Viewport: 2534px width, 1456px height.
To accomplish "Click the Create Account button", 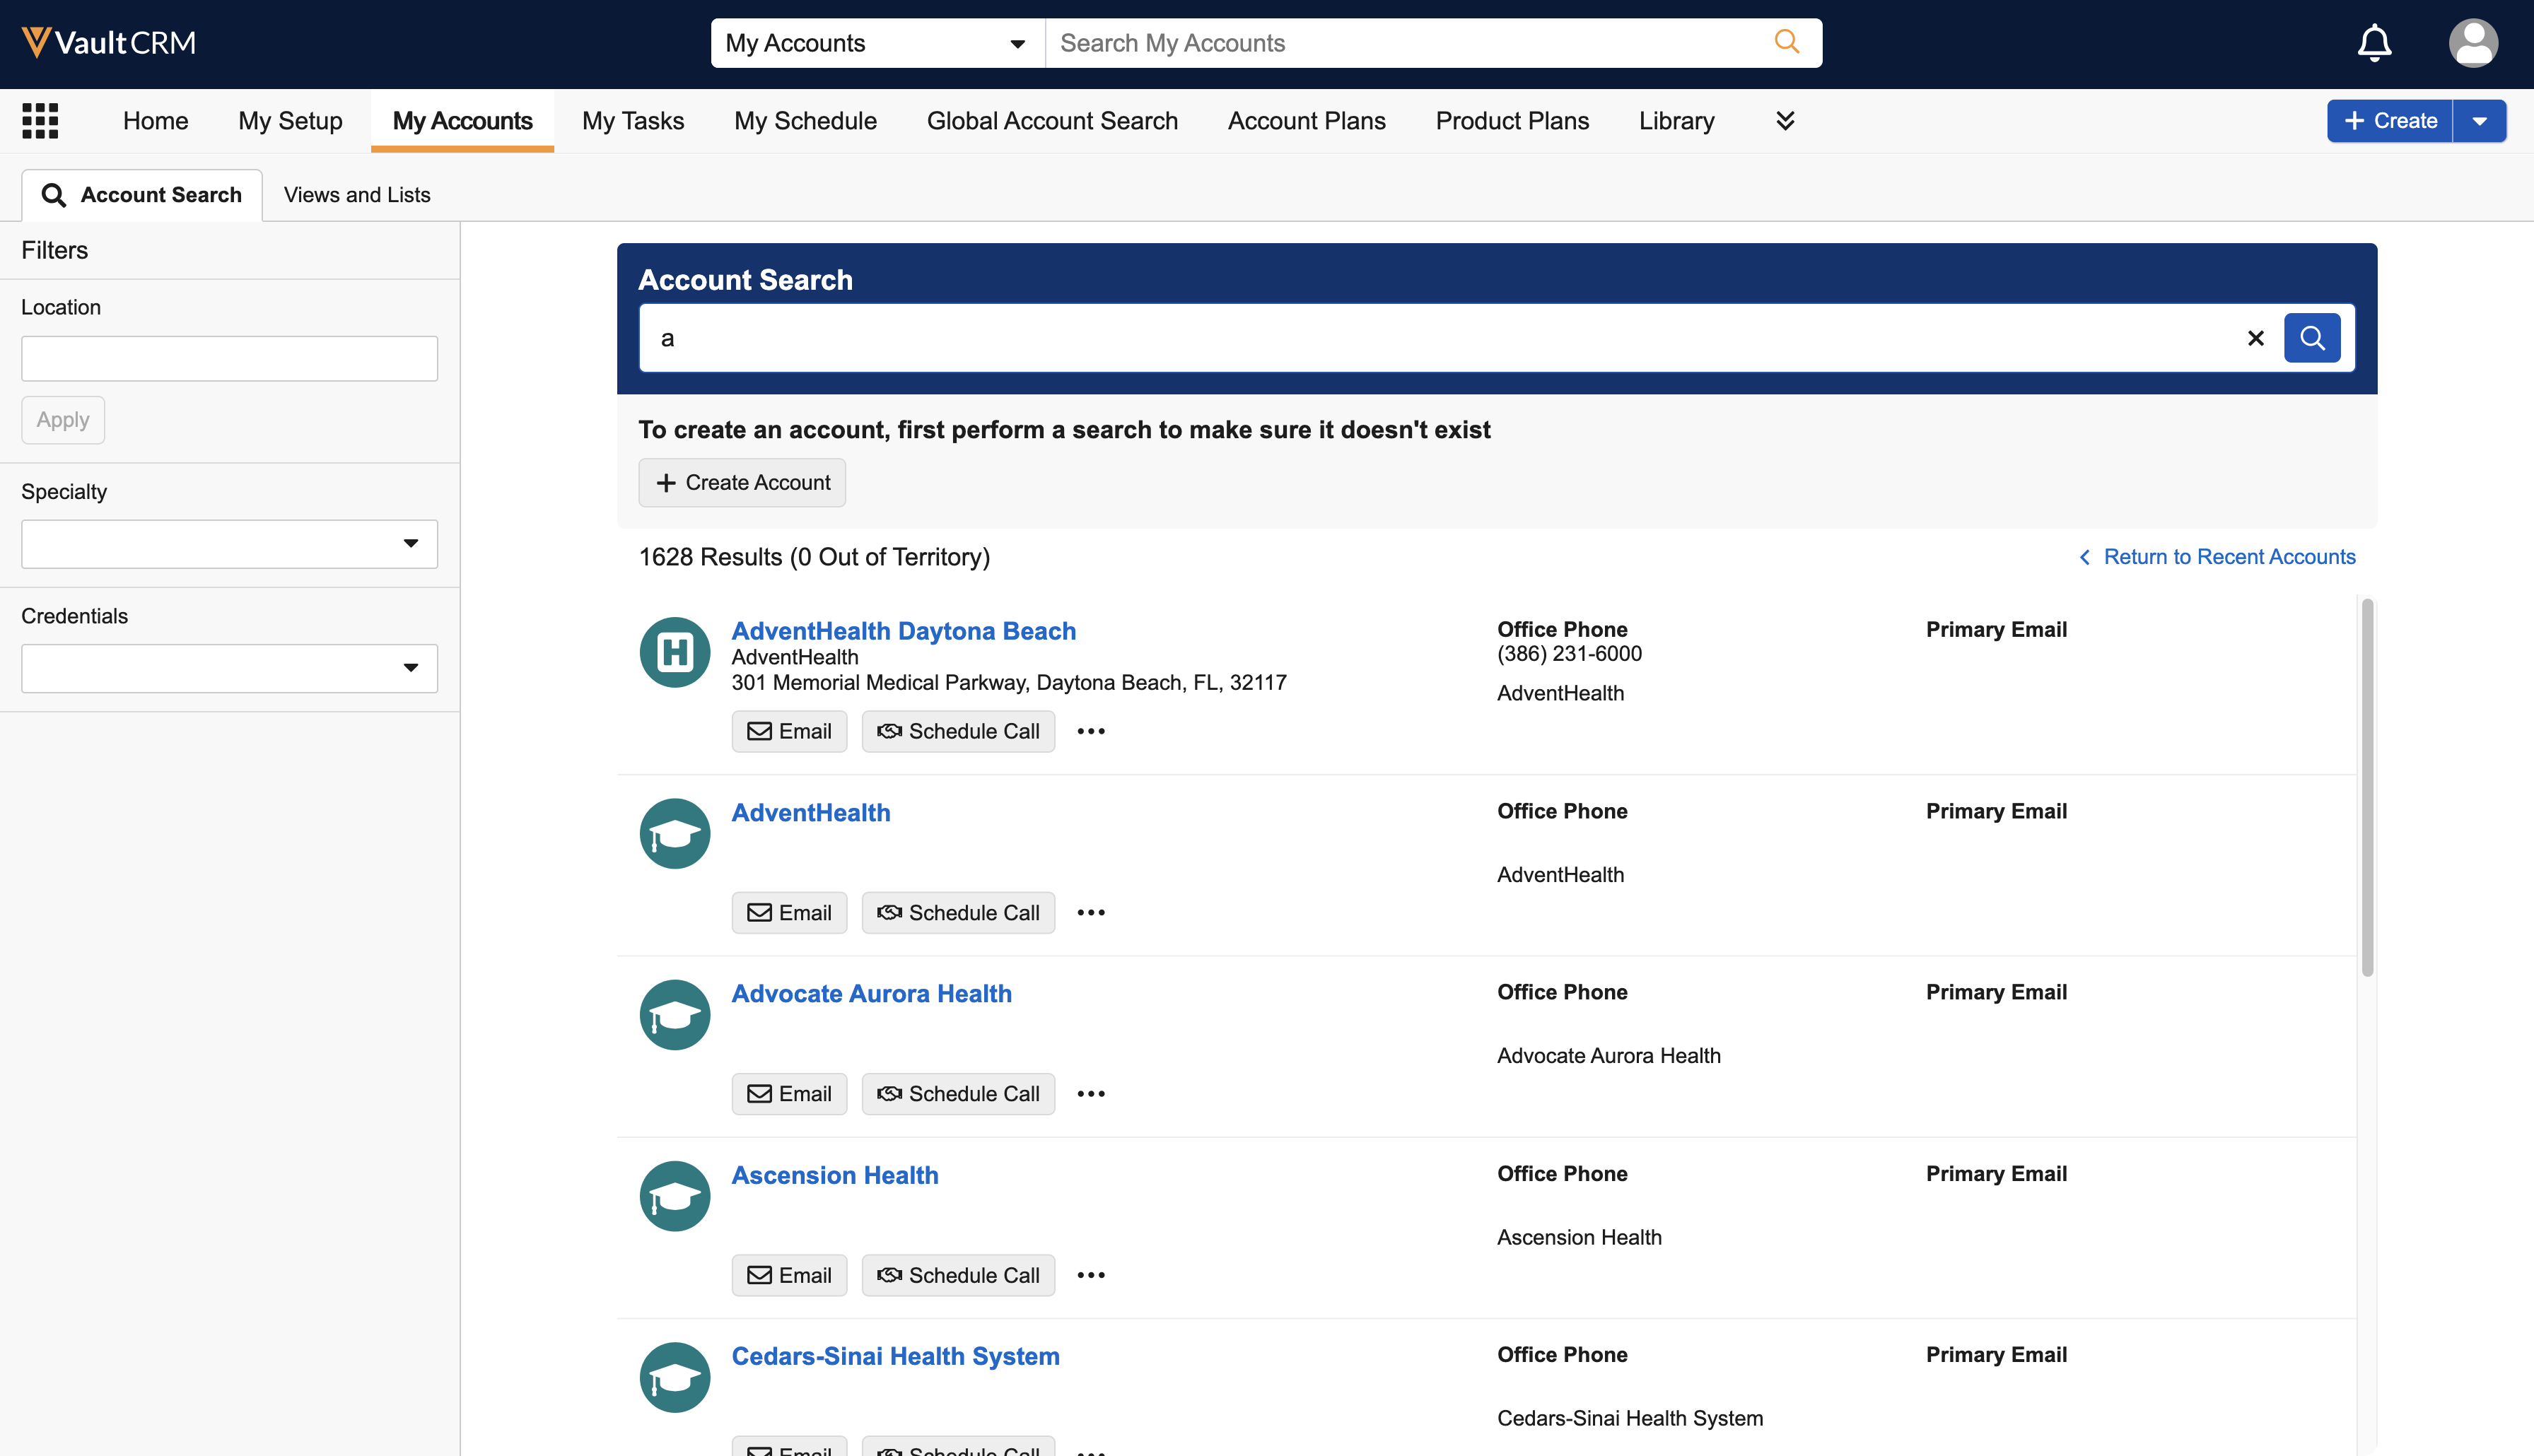I will coord(742,483).
